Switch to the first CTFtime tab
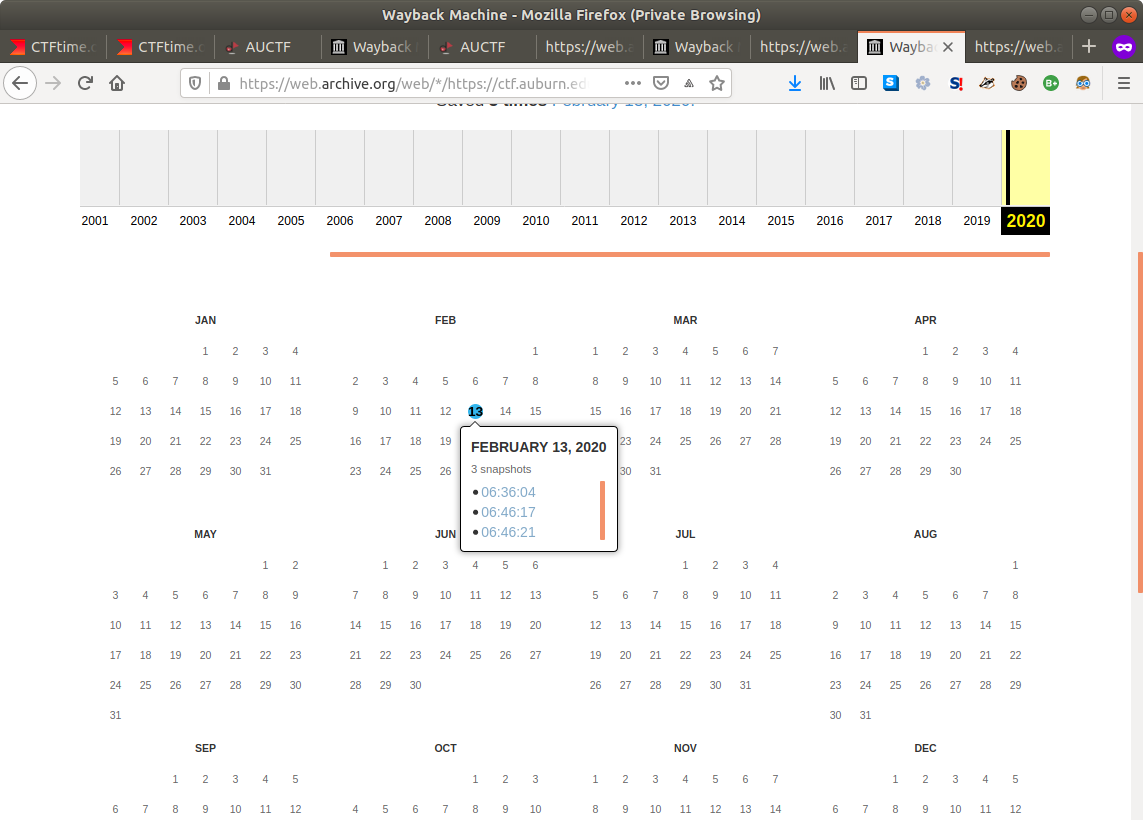This screenshot has height=820, width=1143. pos(53,47)
